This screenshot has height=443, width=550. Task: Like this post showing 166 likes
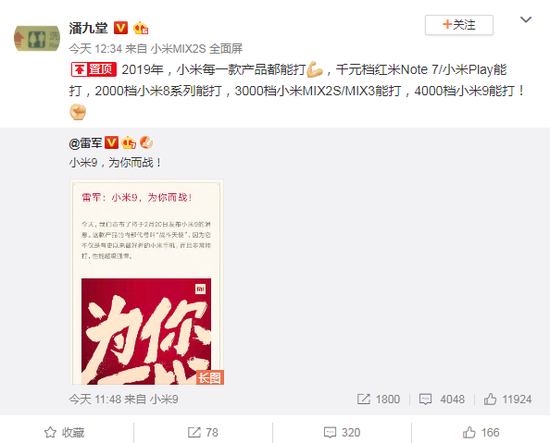click(x=481, y=432)
